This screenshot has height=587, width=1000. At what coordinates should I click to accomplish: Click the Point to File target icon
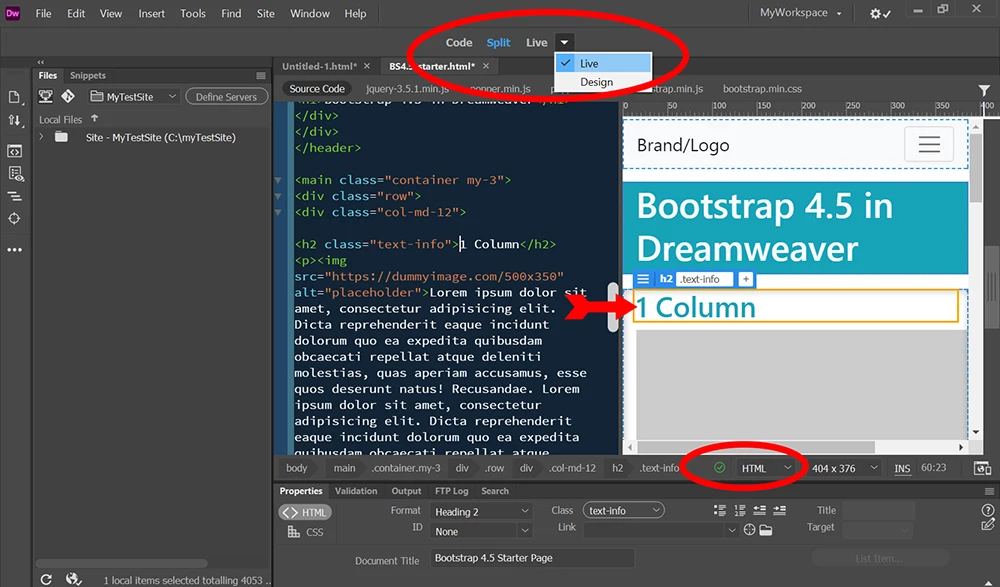tap(749, 530)
